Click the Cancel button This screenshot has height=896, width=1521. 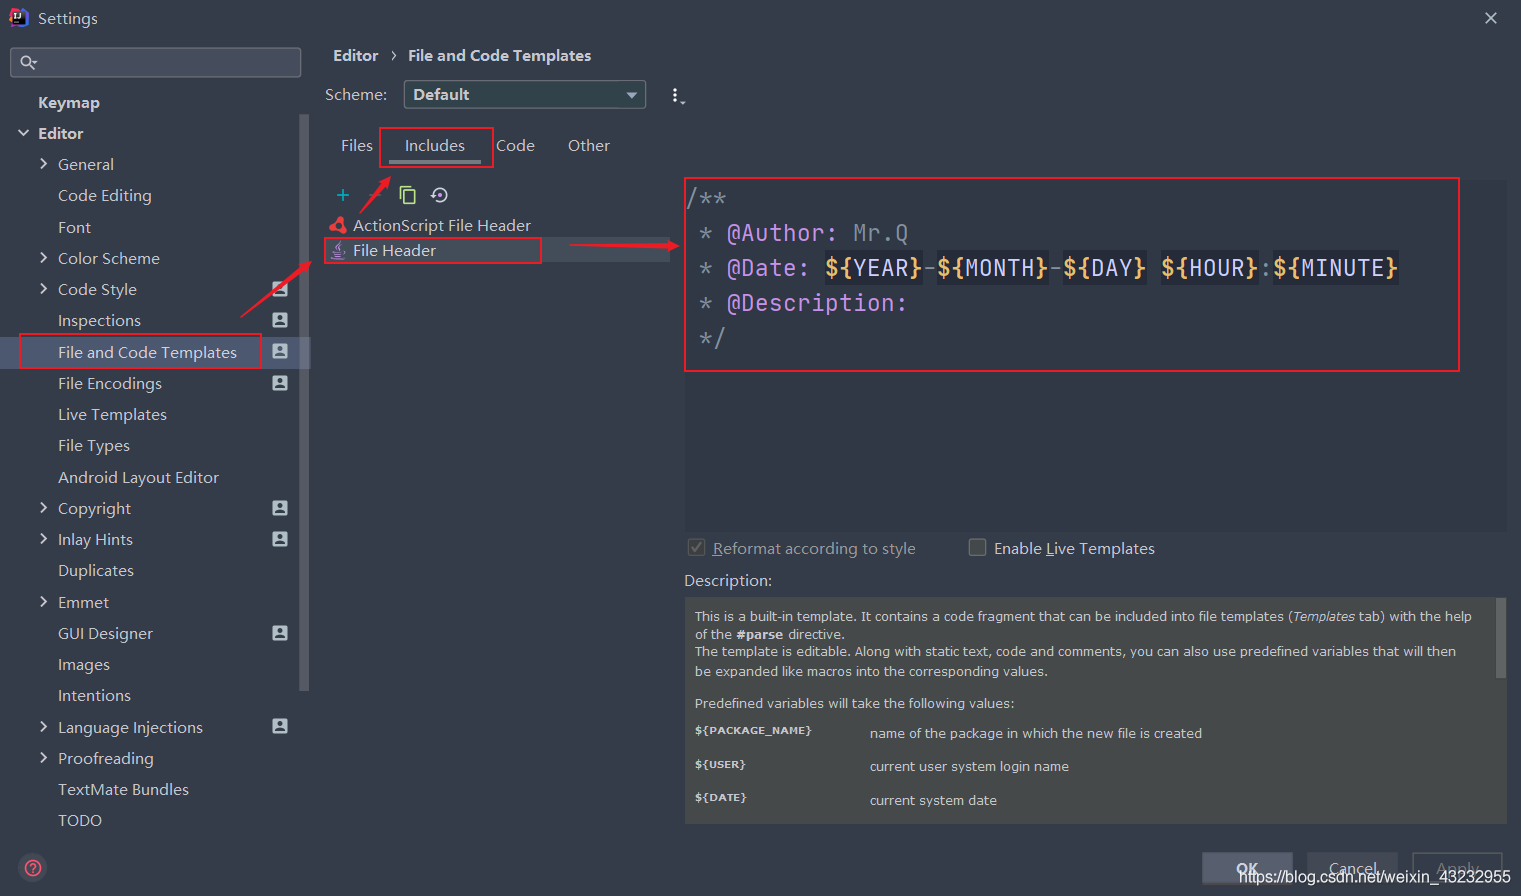[x=1352, y=868]
